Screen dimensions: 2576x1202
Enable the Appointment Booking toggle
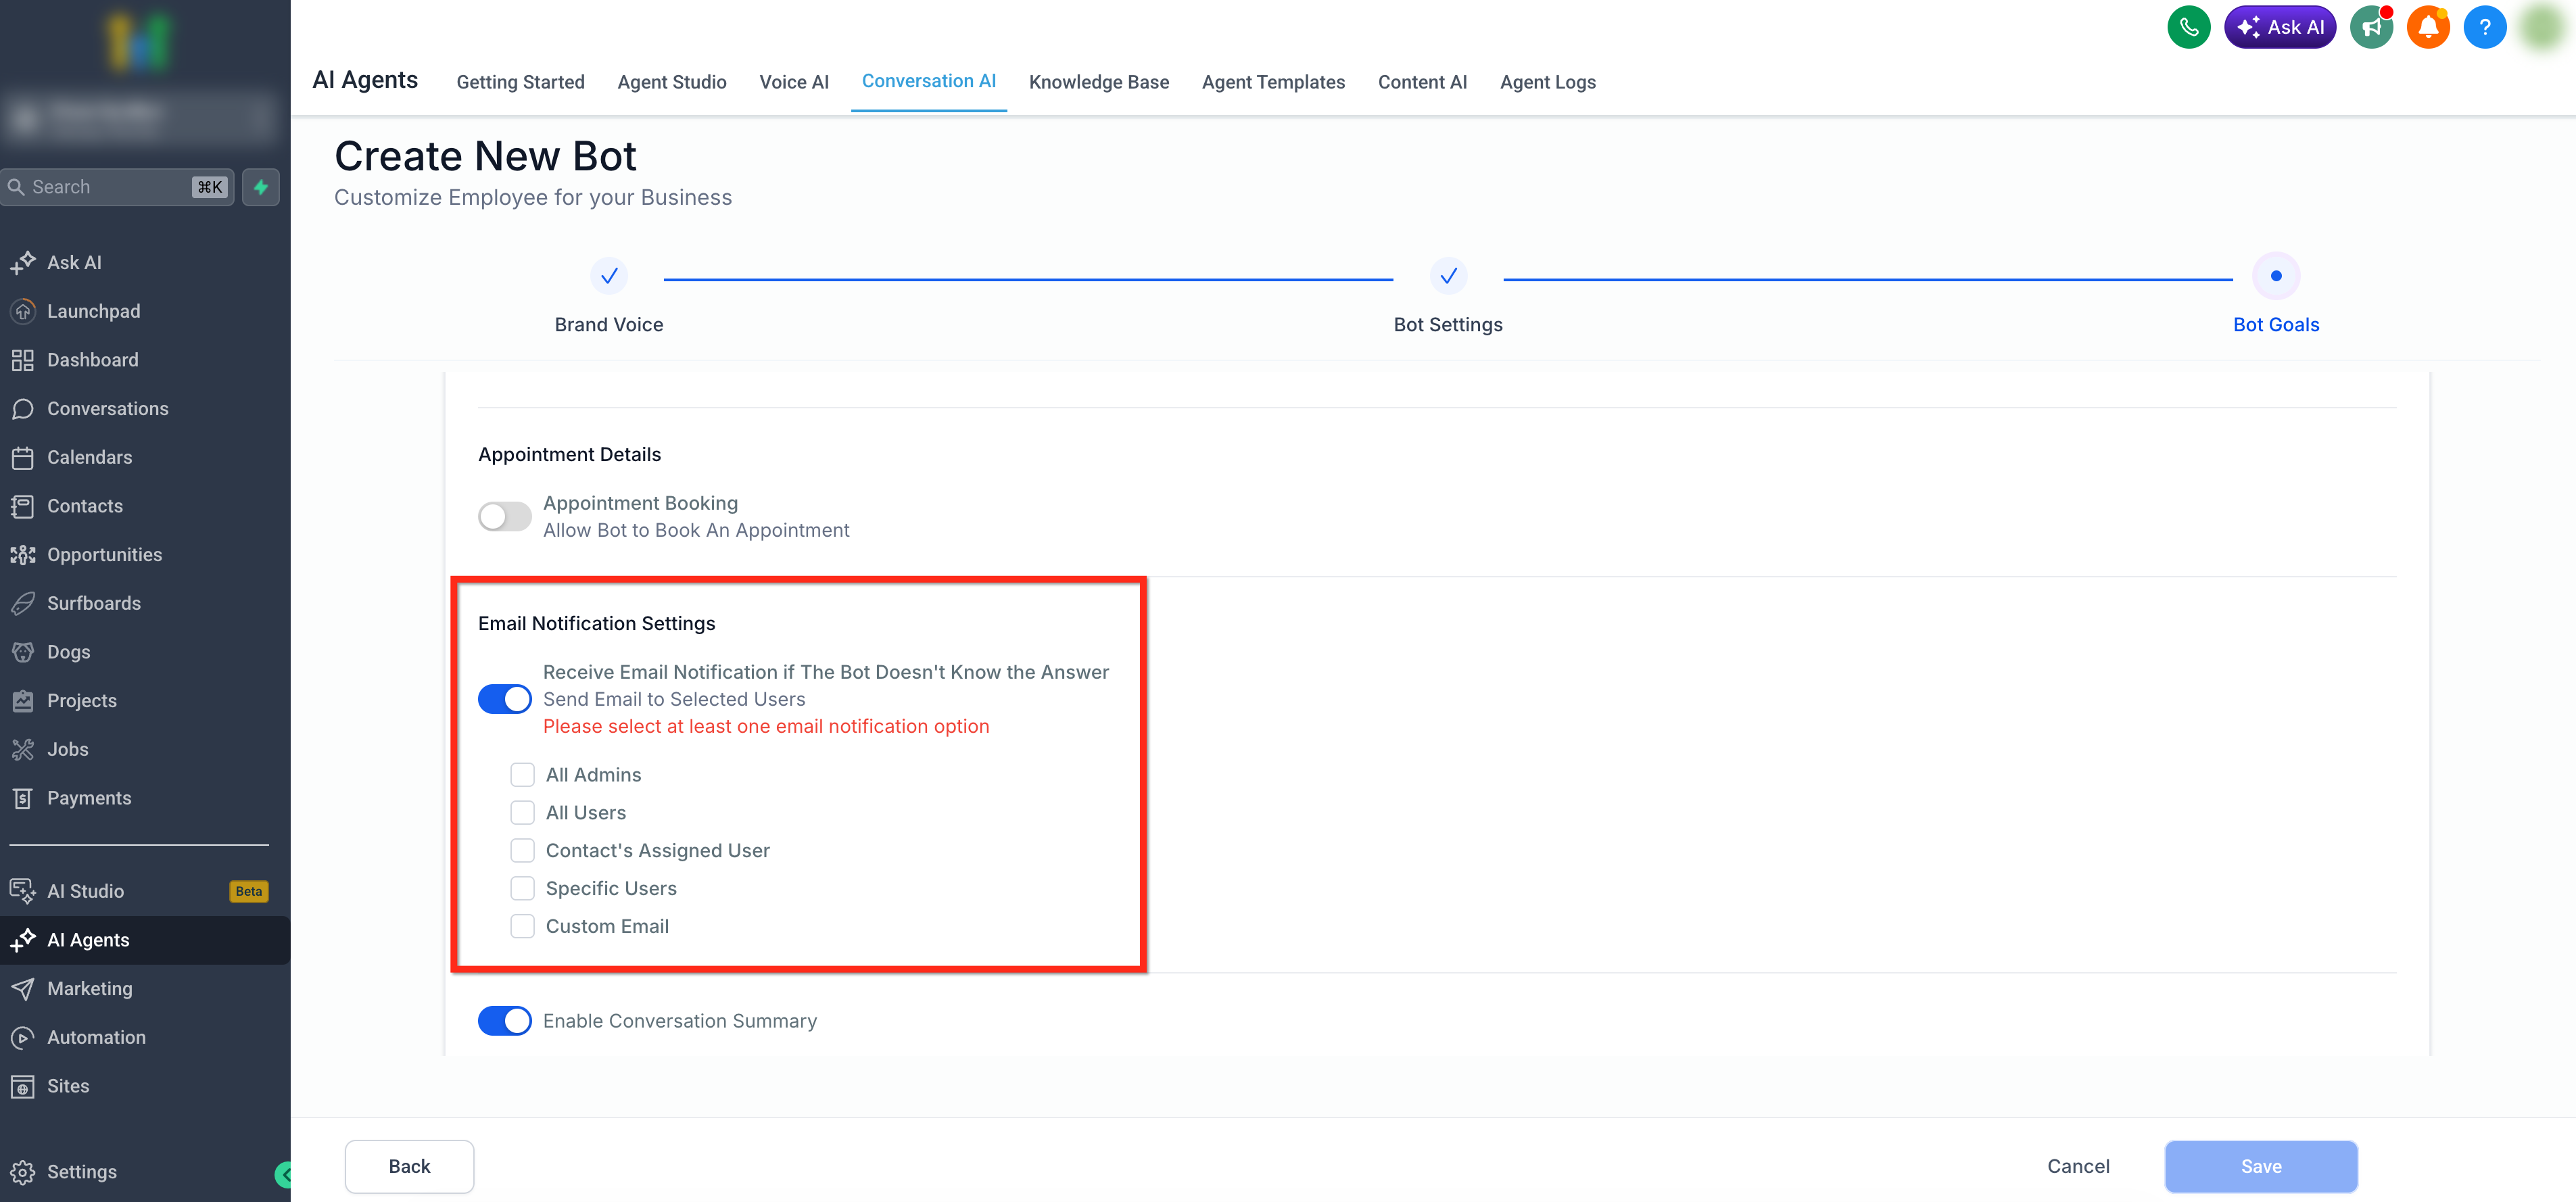pos(505,516)
